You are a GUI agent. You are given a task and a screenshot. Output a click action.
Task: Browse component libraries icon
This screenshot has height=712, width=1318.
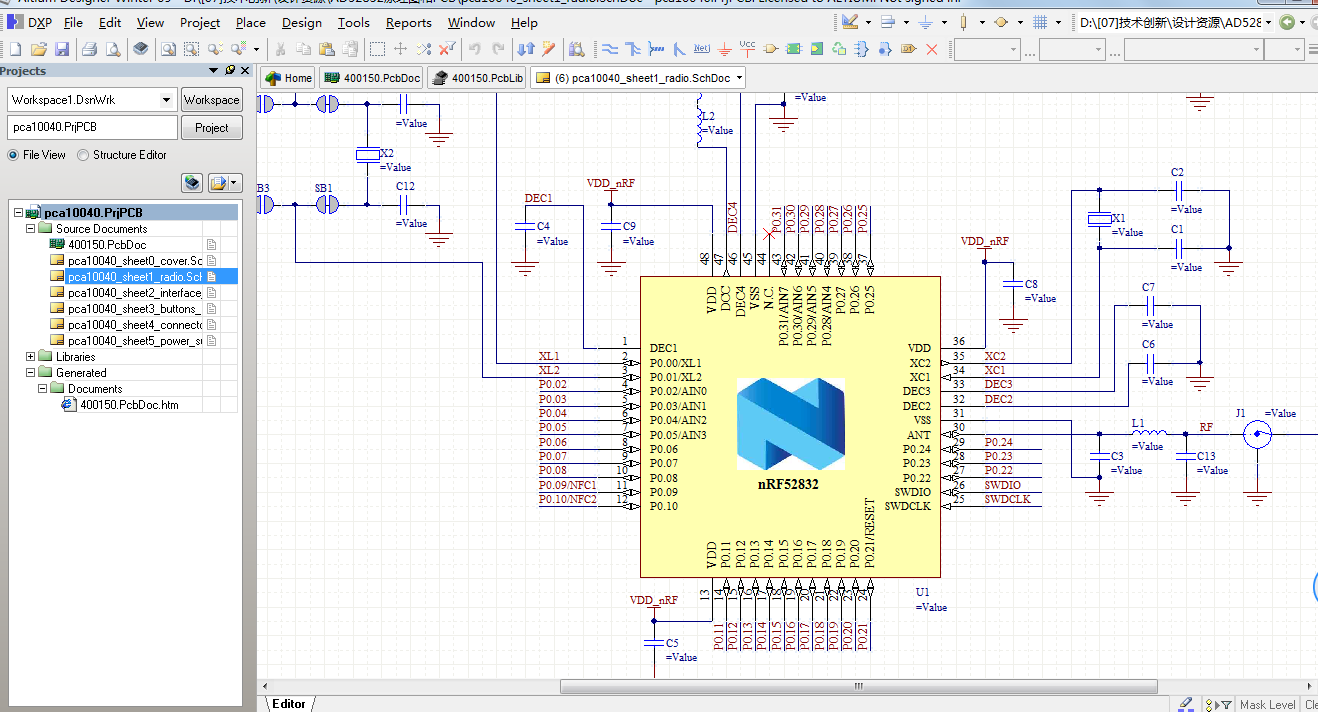[576, 49]
